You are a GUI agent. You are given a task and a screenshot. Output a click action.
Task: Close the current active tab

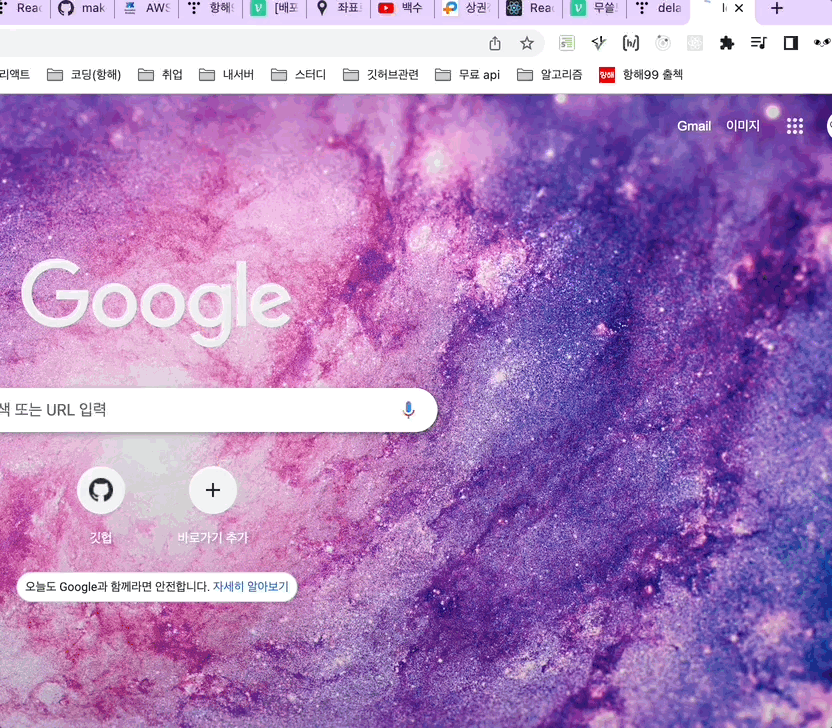(x=739, y=8)
